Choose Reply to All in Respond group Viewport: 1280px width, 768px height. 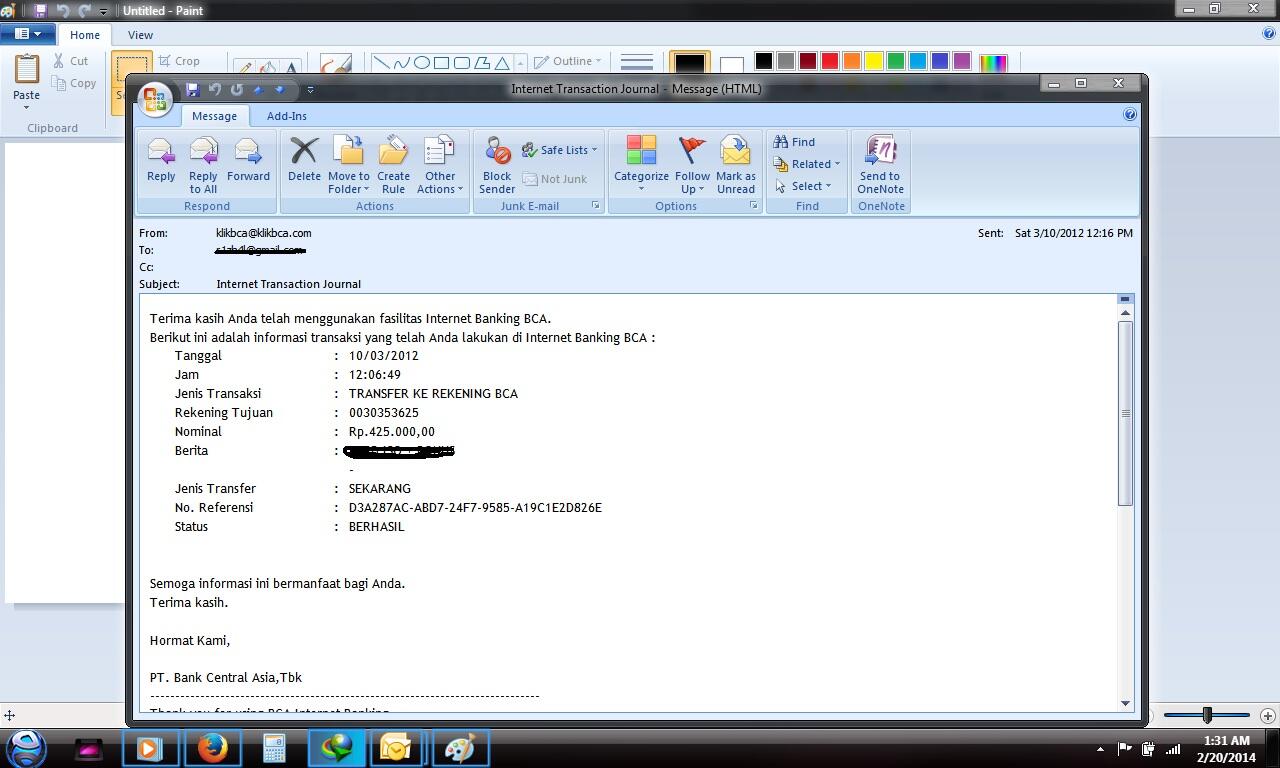click(203, 164)
